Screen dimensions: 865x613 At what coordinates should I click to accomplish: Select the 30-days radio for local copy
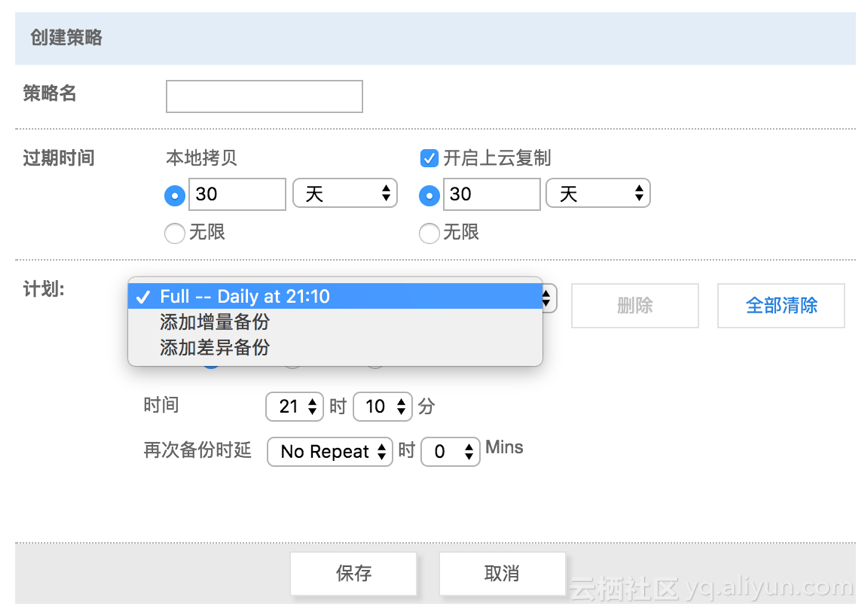174,195
